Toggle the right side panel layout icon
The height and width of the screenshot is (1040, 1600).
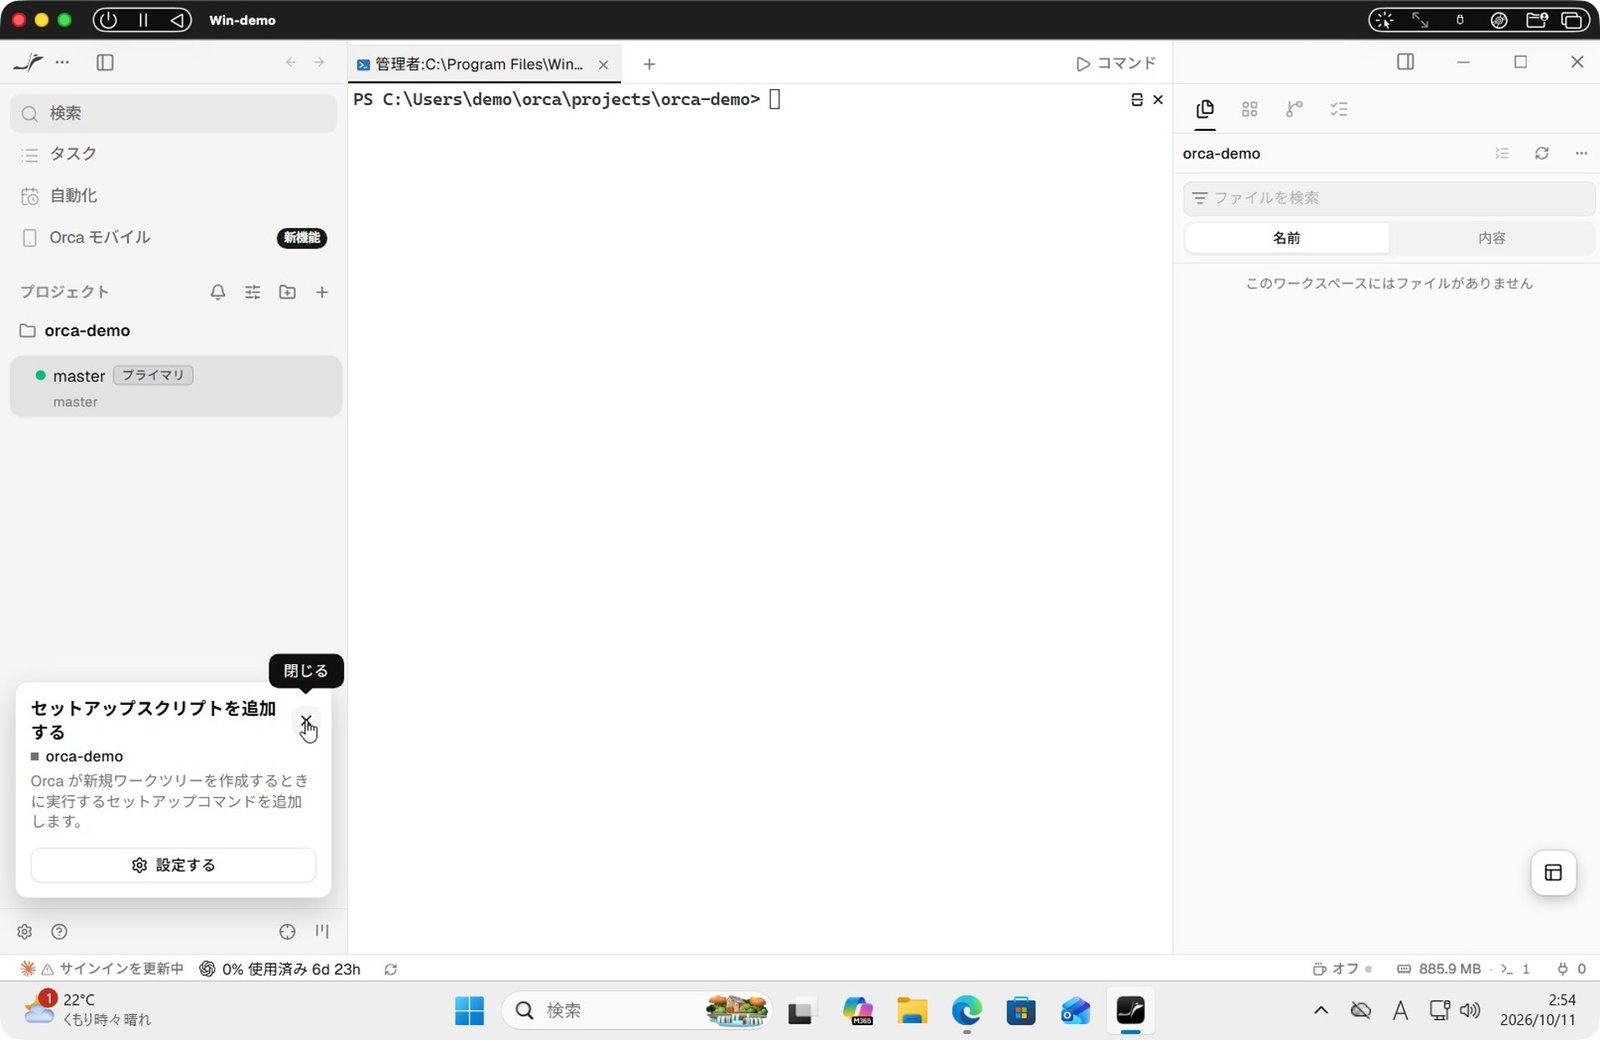(x=1405, y=62)
